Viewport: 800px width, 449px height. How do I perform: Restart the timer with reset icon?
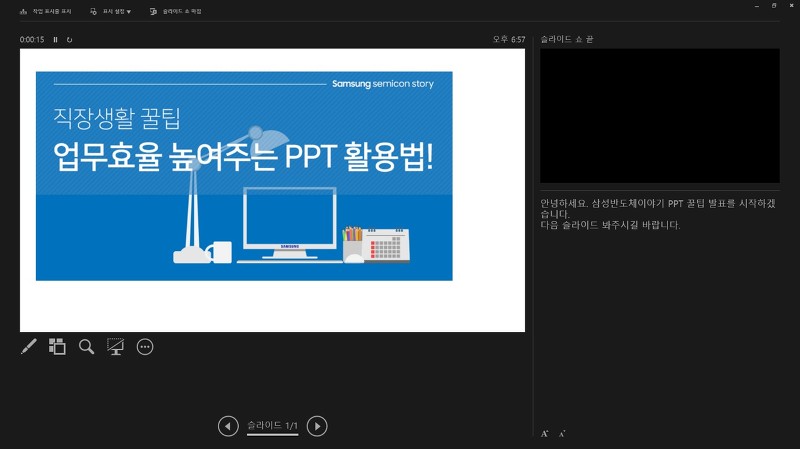point(69,39)
